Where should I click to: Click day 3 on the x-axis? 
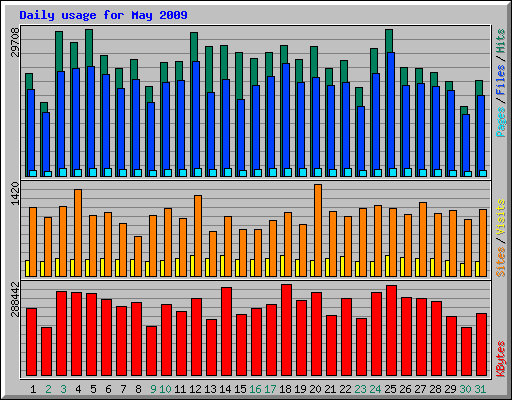click(x=63, y=389)
